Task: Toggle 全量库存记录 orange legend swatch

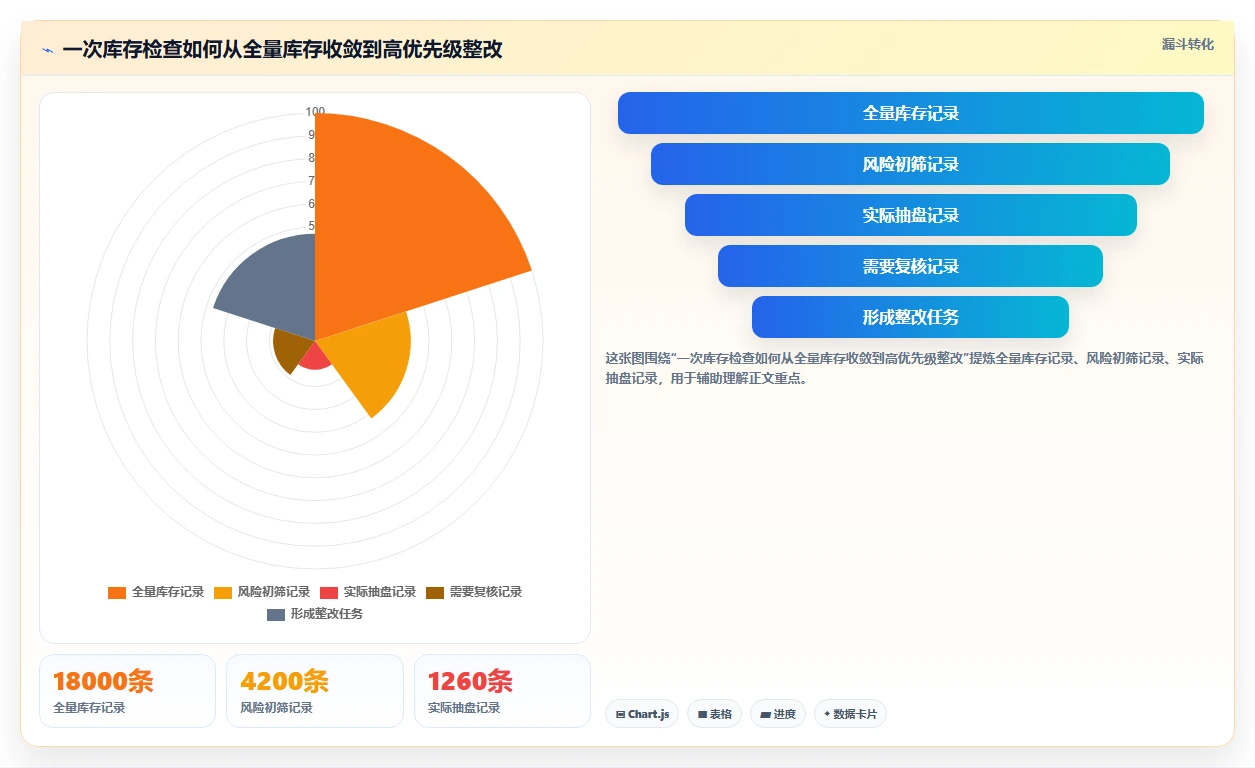Action: [117, 592]
